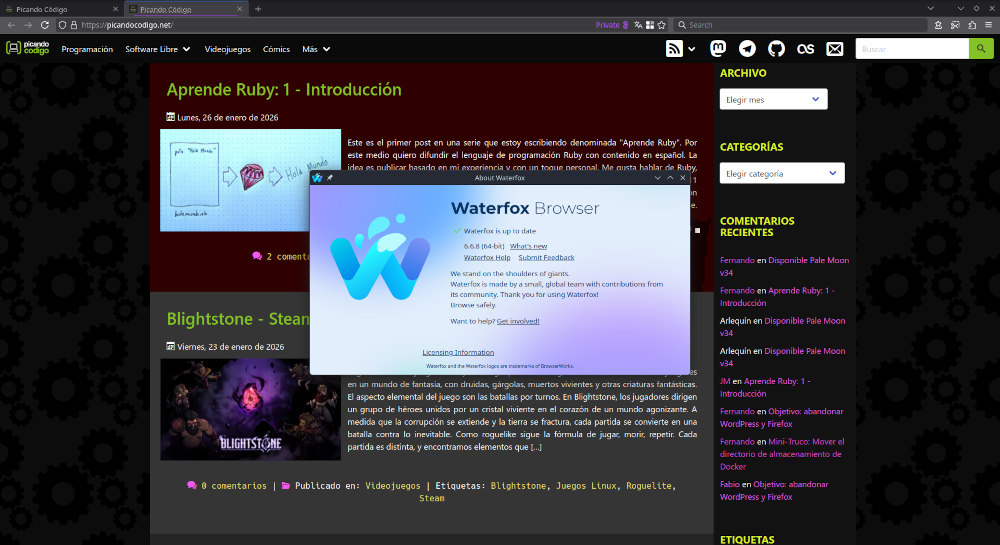Open Aprende Ruby: 1 - Introducción post title
1000x545 pixels.
point(284,89)
